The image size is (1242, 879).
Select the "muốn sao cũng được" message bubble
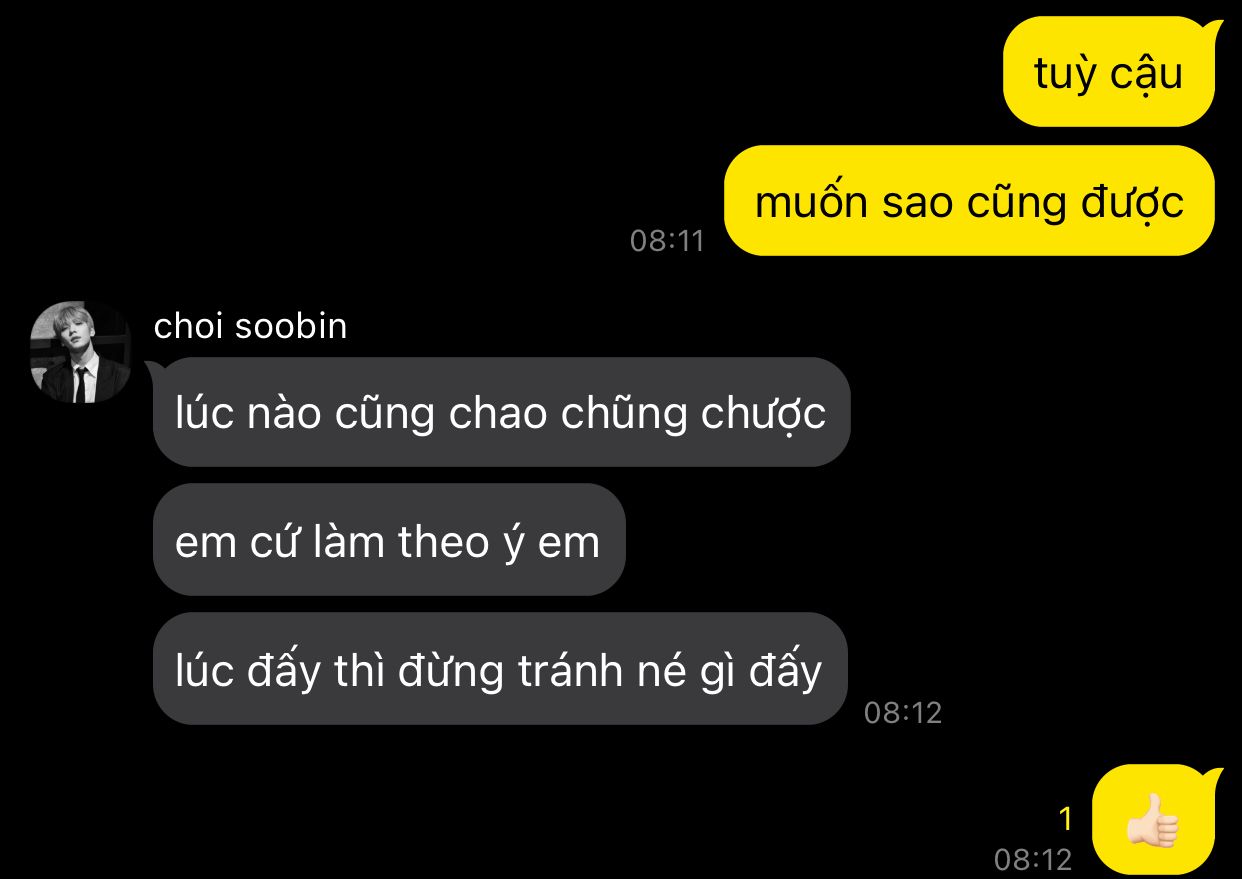pos(969,201)
